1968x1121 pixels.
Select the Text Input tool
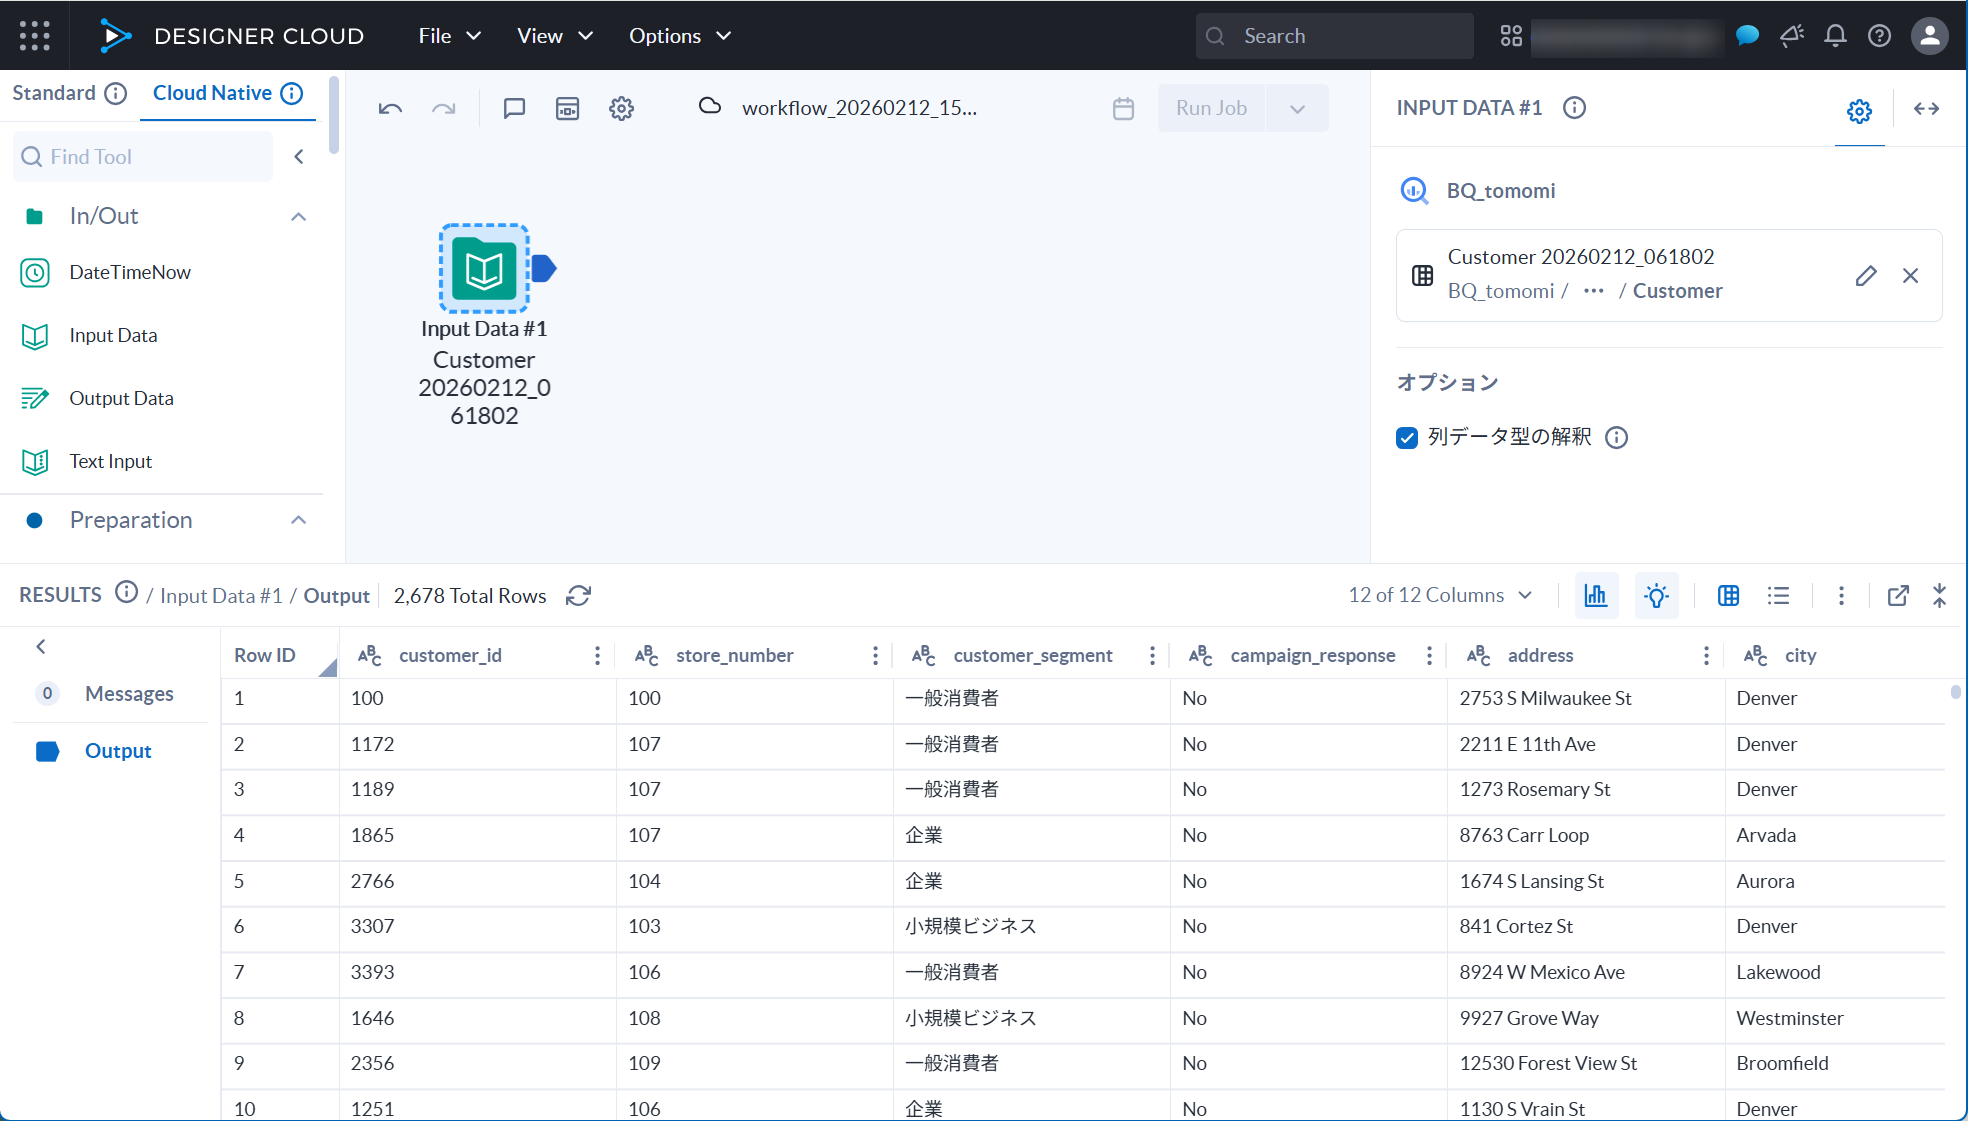pos(111,461)
